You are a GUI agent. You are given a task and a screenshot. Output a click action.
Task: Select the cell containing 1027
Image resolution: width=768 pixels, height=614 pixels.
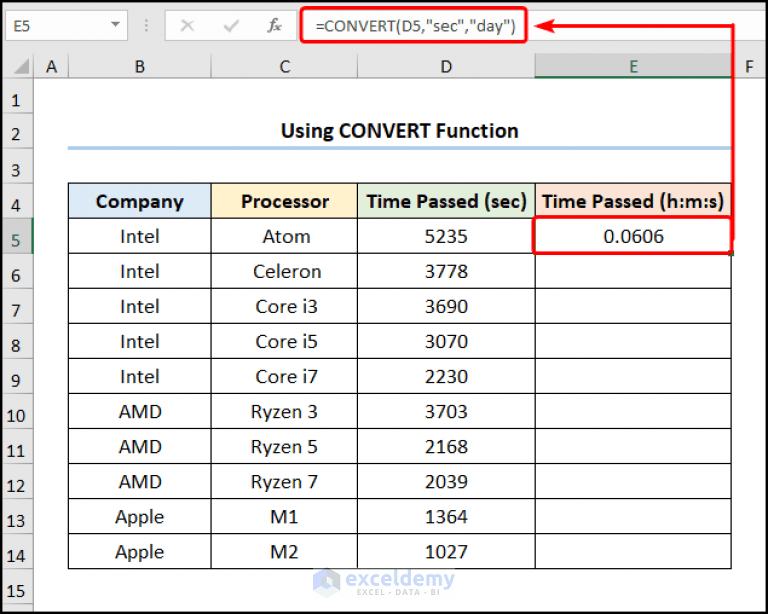tap(446, 551)
